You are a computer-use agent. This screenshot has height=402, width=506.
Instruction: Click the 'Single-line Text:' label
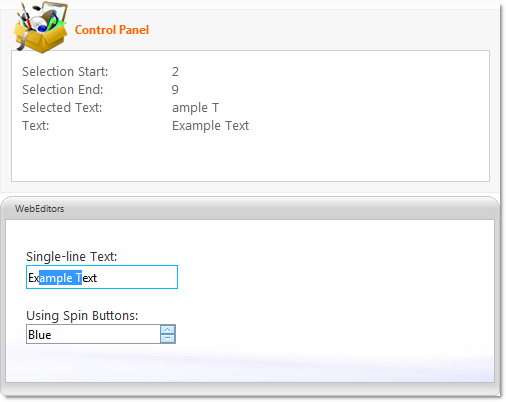[72, 257]
